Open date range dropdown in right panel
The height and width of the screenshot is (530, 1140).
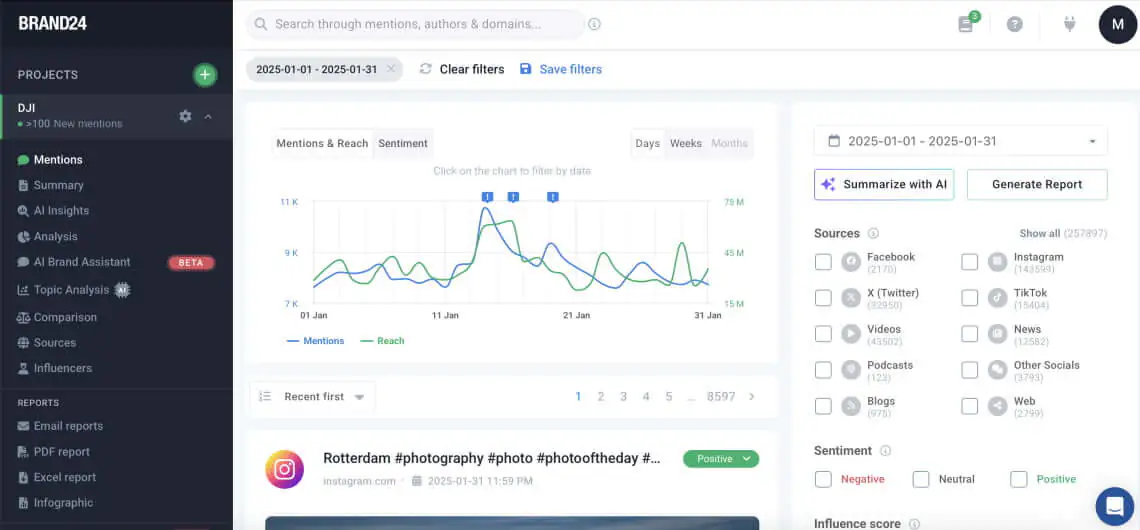click(x=961, y=141)
